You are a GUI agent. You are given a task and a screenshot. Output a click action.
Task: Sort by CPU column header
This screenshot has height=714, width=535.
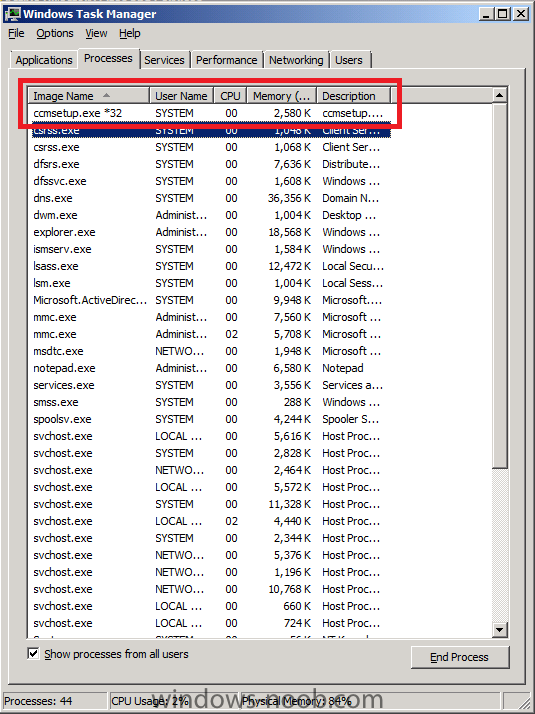tap(230, 96)
